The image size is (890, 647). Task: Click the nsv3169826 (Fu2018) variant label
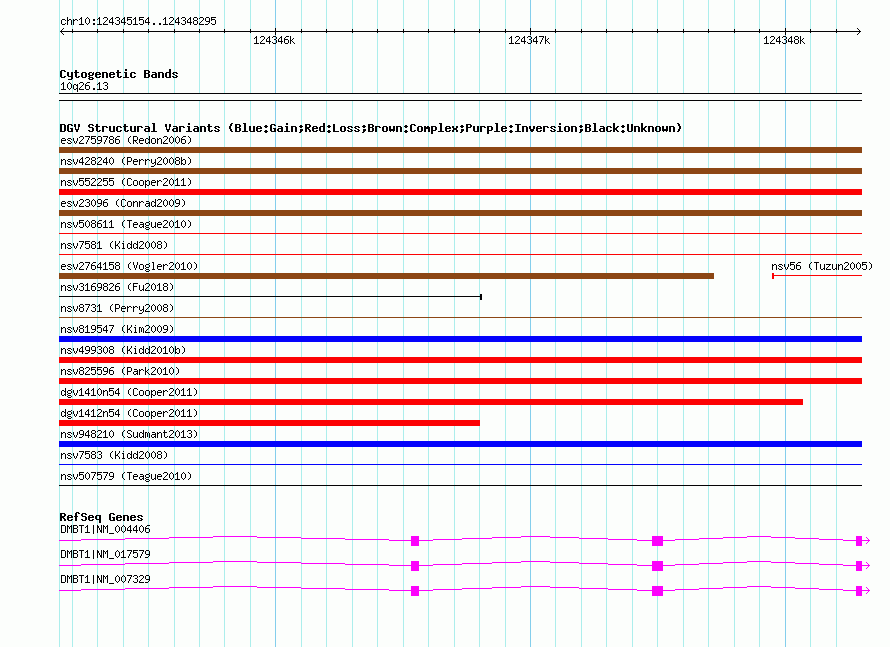tap(116, 287)
